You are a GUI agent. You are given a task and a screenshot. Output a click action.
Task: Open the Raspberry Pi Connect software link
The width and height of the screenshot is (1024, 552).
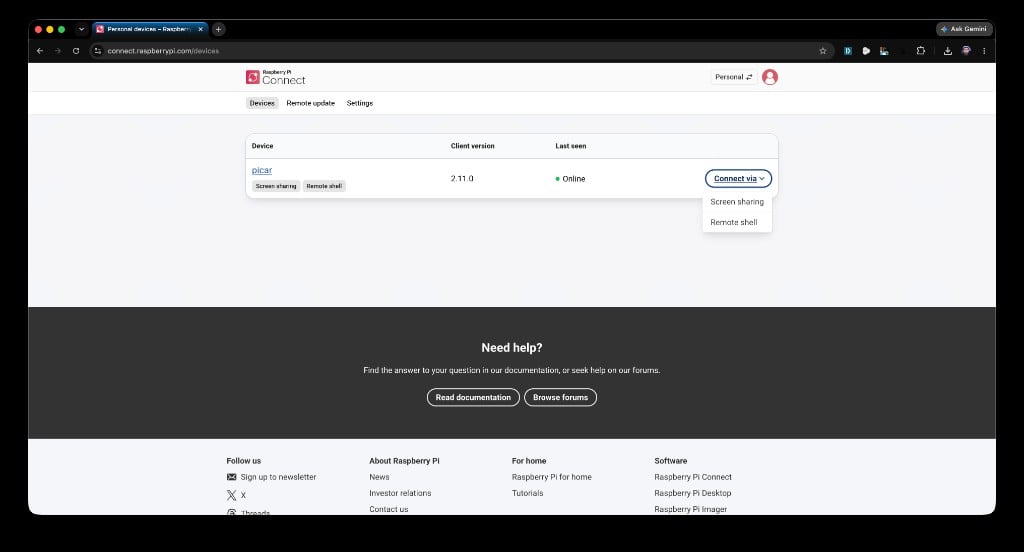tap(693, 477)
